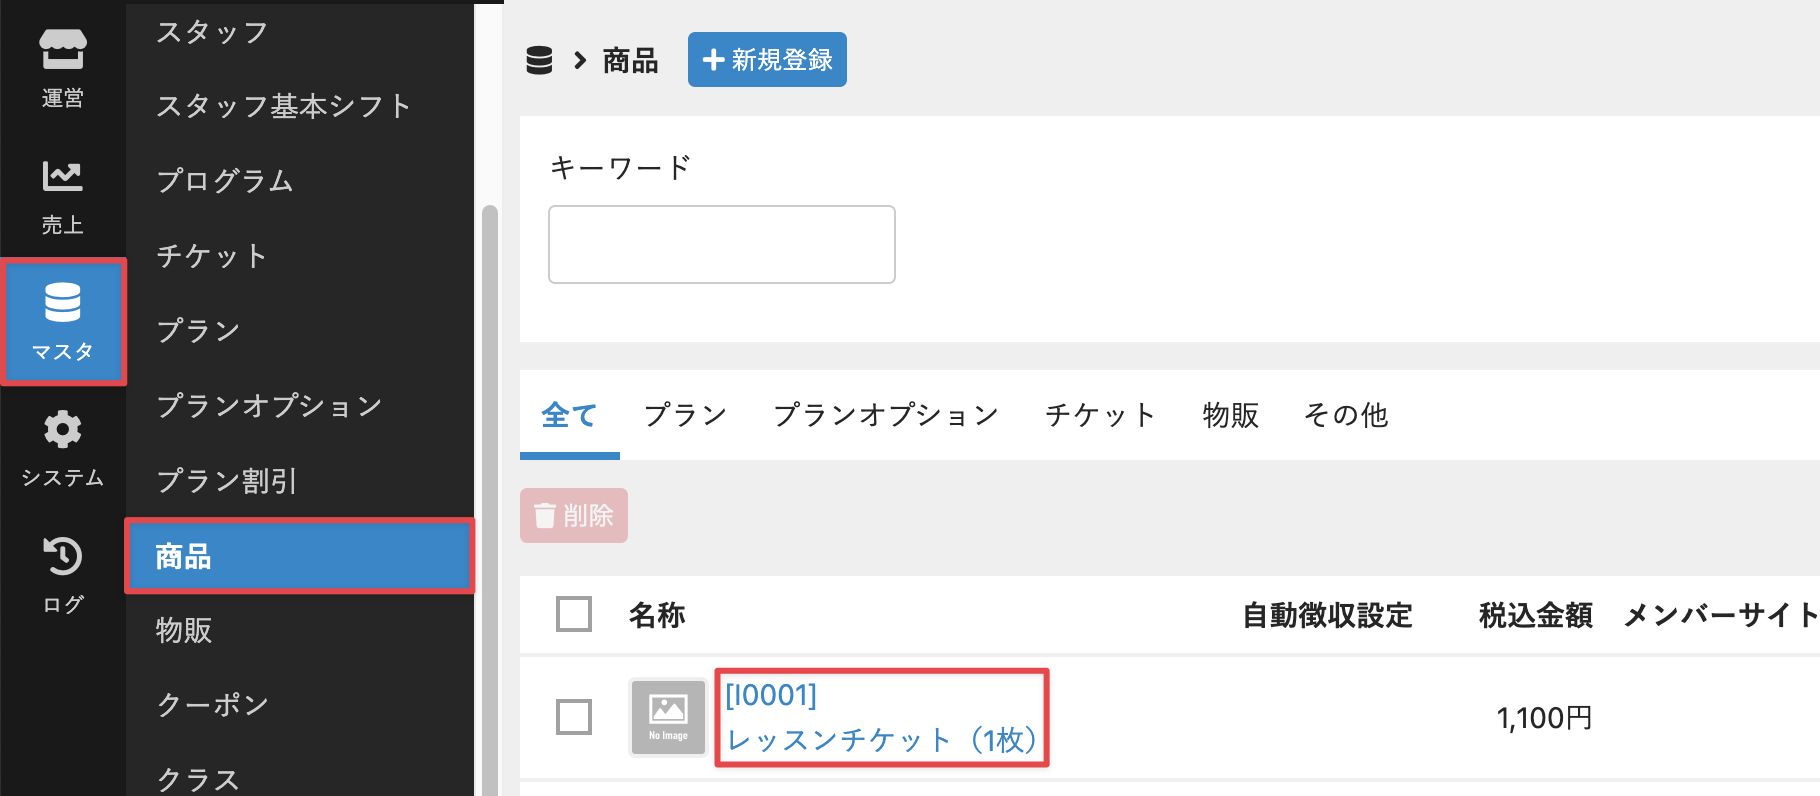Switch to the チケット tab
Screen dimensions: 1820x796
pyautogui.click(x=1100, y=415)
